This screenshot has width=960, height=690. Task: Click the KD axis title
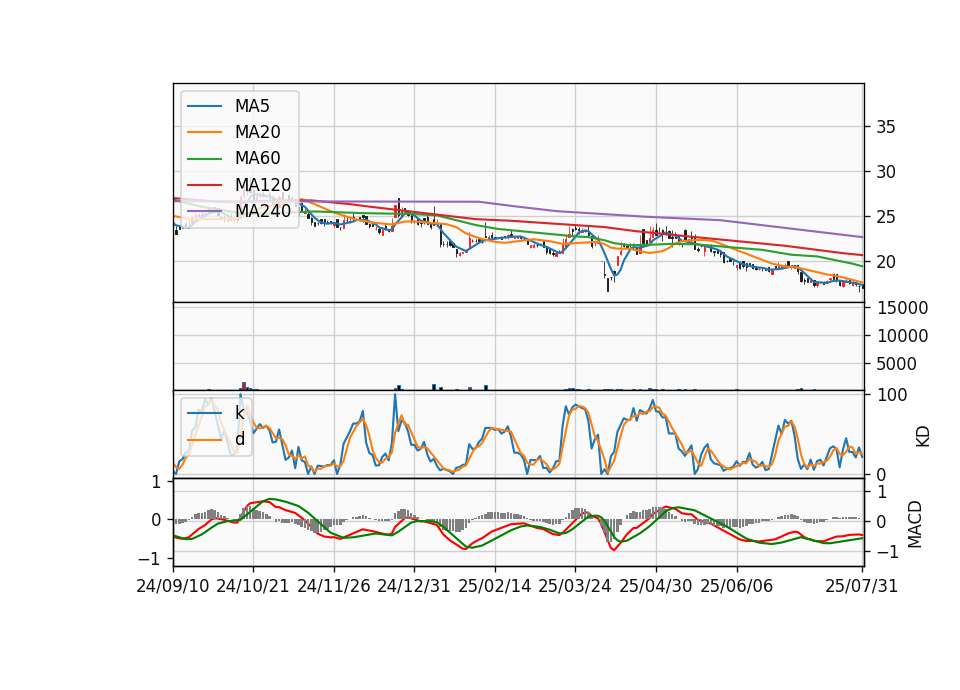click(923, 437)
